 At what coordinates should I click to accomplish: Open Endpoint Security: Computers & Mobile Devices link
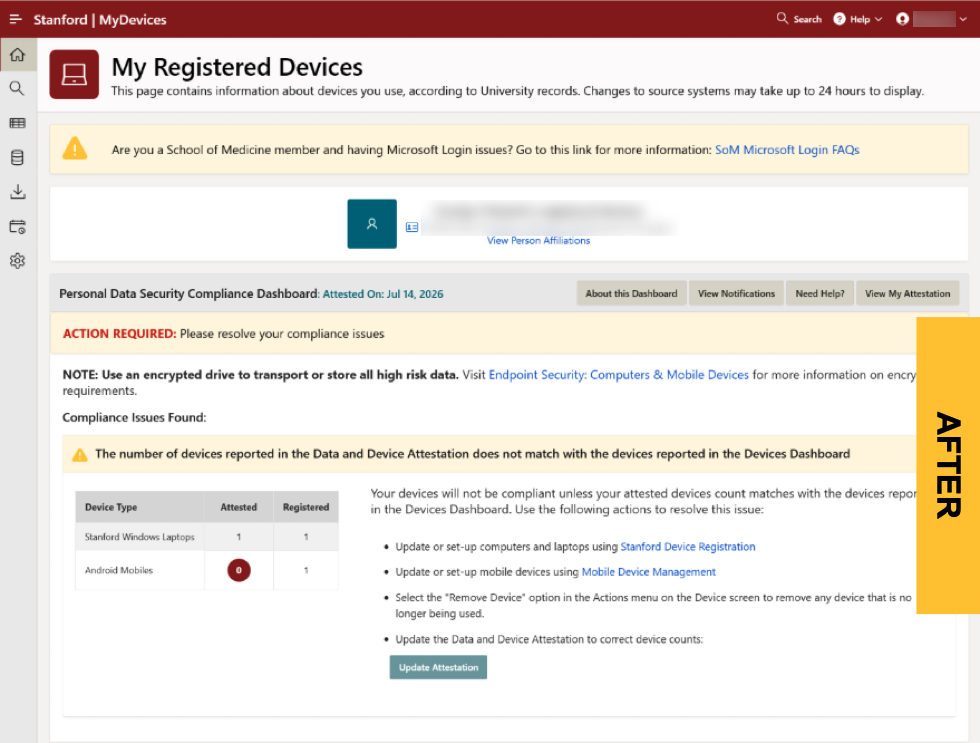pyautogui.click(x=619, y=375)
